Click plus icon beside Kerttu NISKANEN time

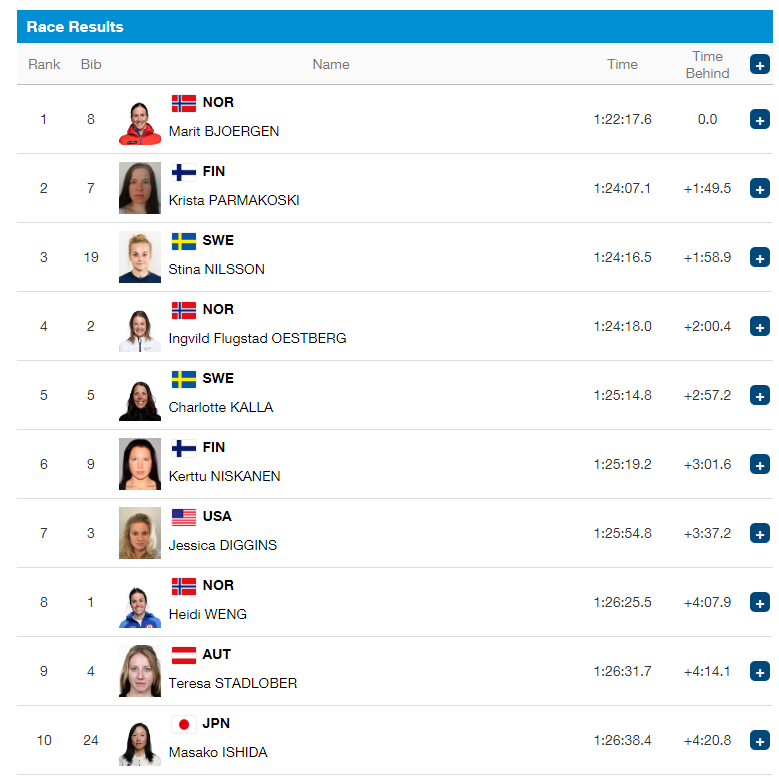click(x=759, y=465)
